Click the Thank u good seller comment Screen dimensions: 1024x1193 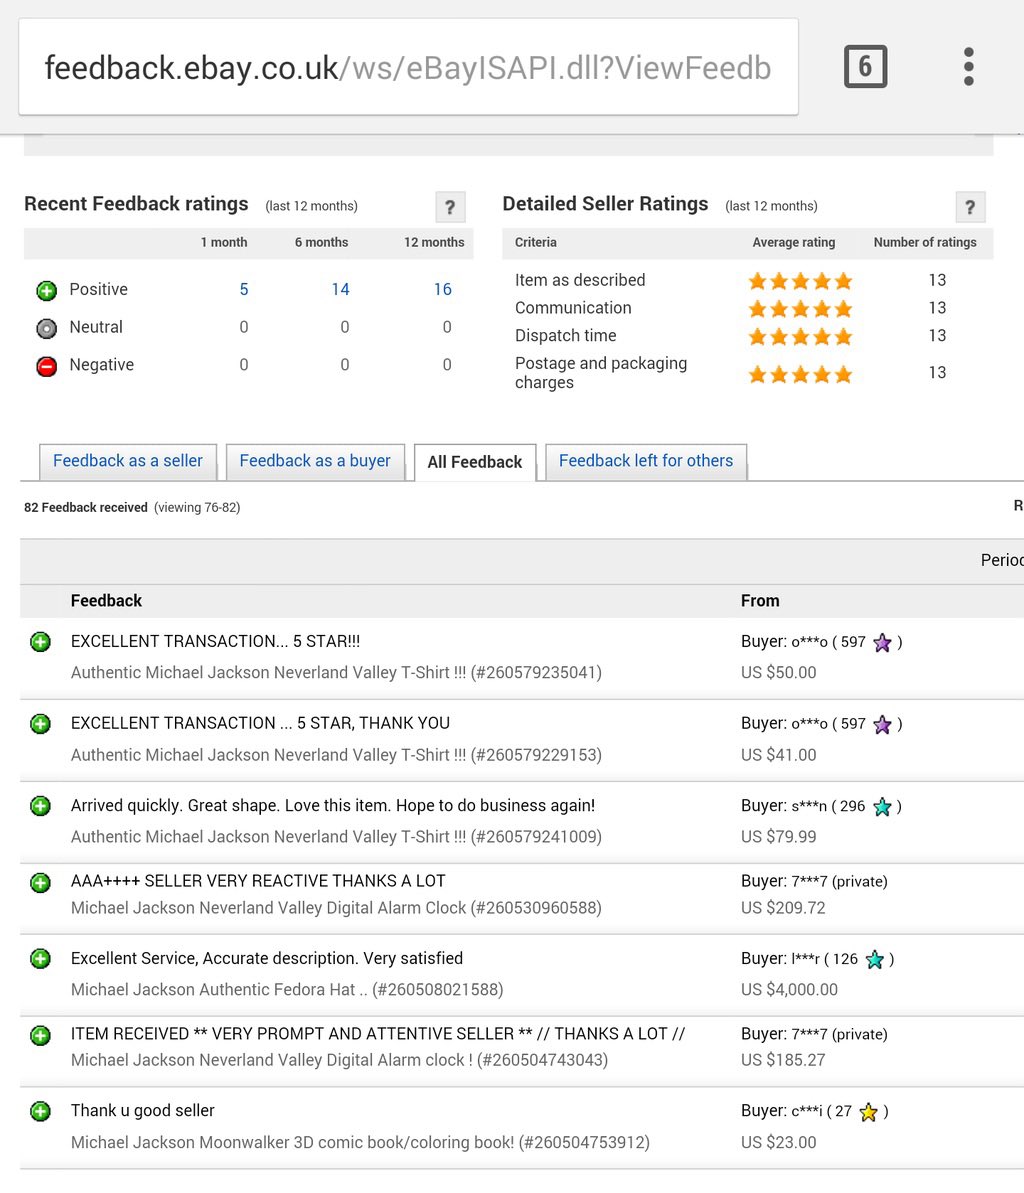click(143, 1111)
